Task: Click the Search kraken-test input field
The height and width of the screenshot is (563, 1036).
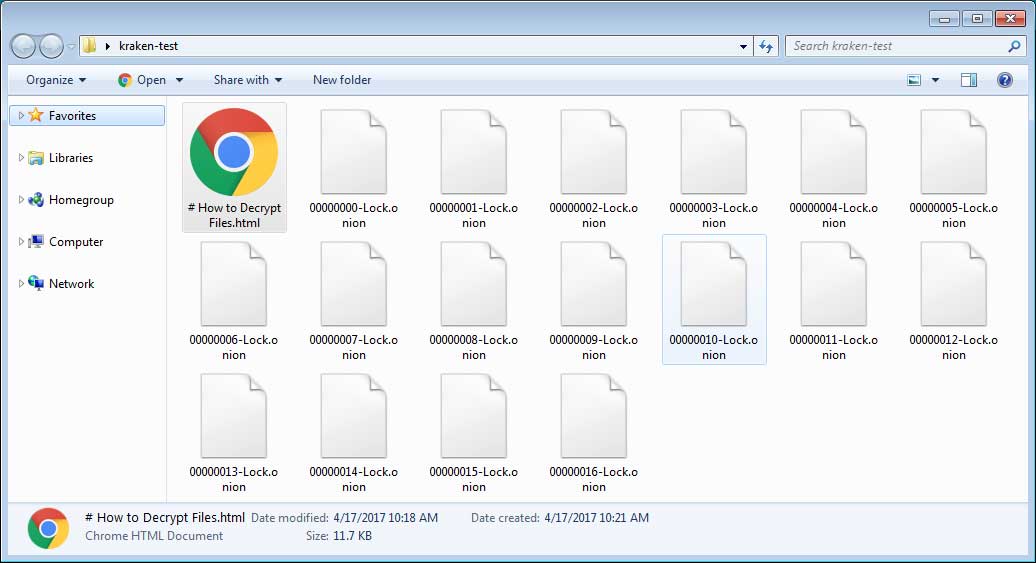Action: click(x=895, y=46)
